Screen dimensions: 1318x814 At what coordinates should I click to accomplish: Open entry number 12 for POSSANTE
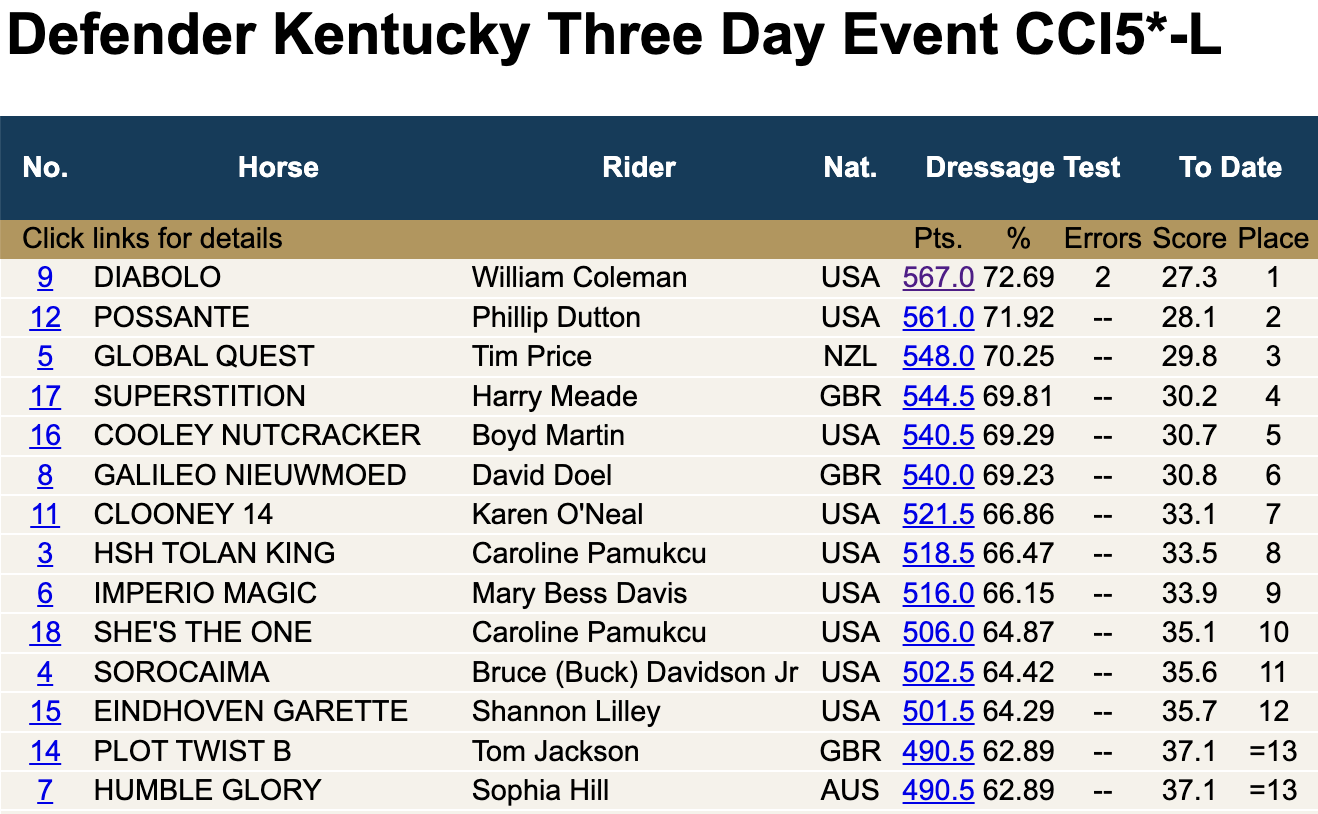(45, 317)
